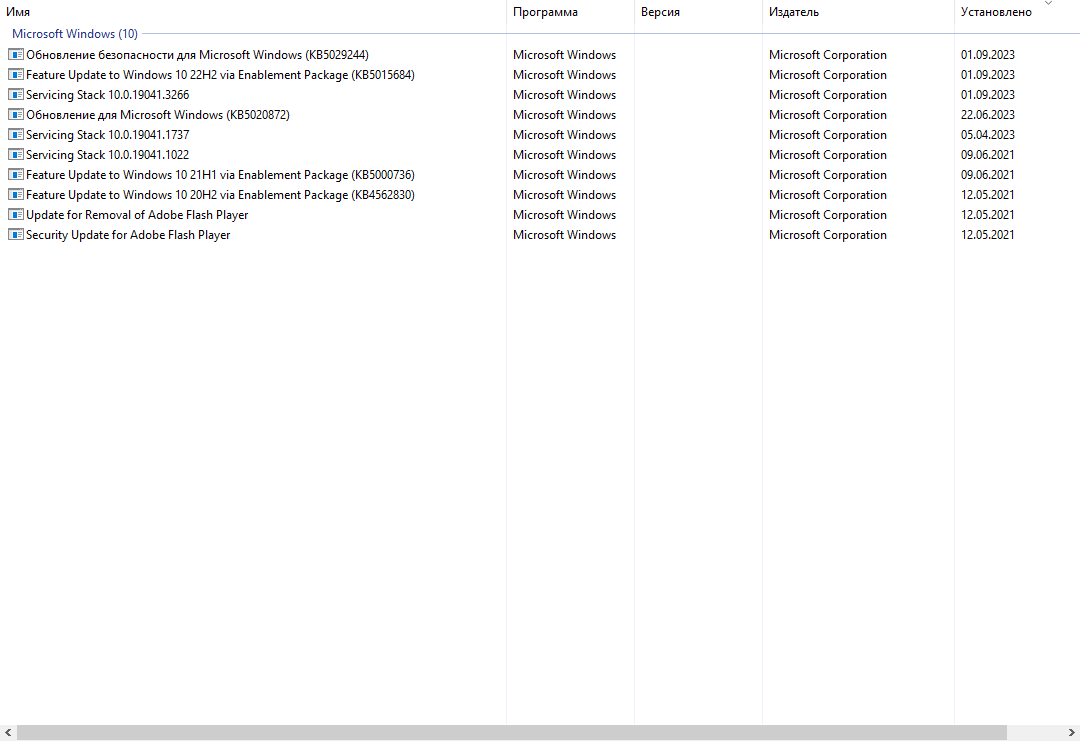The image size is (1080, 741).
Task: Click install date 05.04.2023
Action: click(x=988, y=134)
